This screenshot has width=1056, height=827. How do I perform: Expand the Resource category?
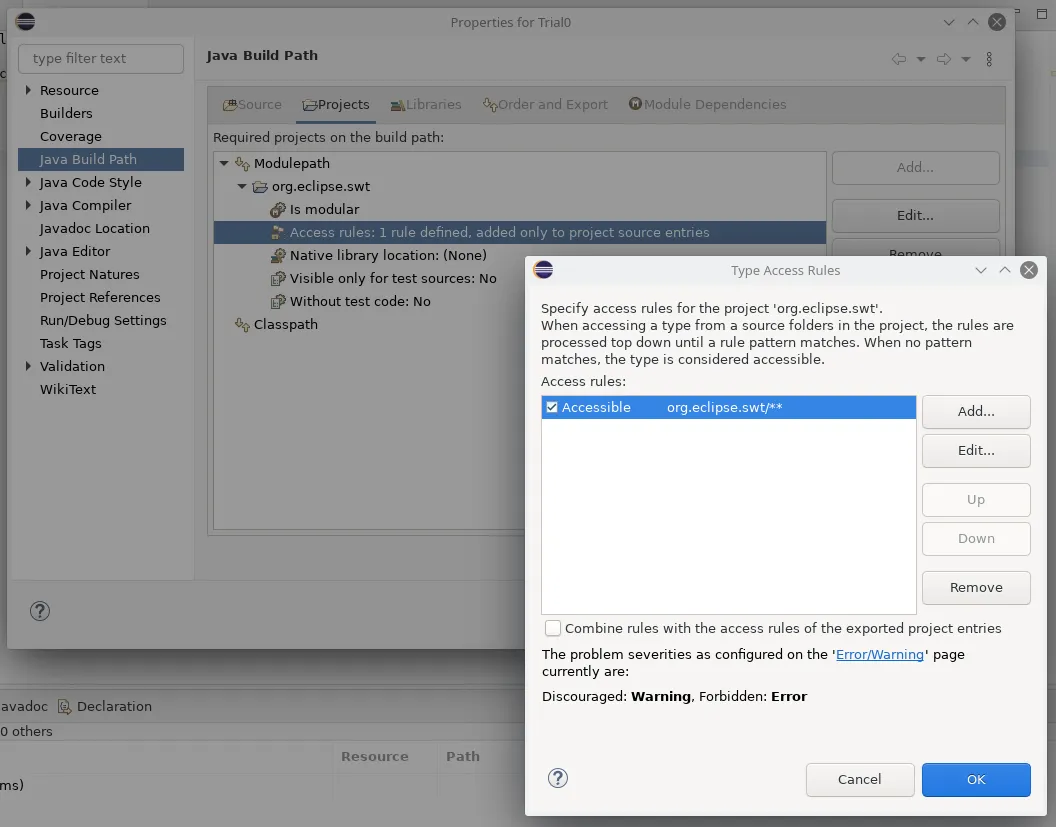point(28,90)
